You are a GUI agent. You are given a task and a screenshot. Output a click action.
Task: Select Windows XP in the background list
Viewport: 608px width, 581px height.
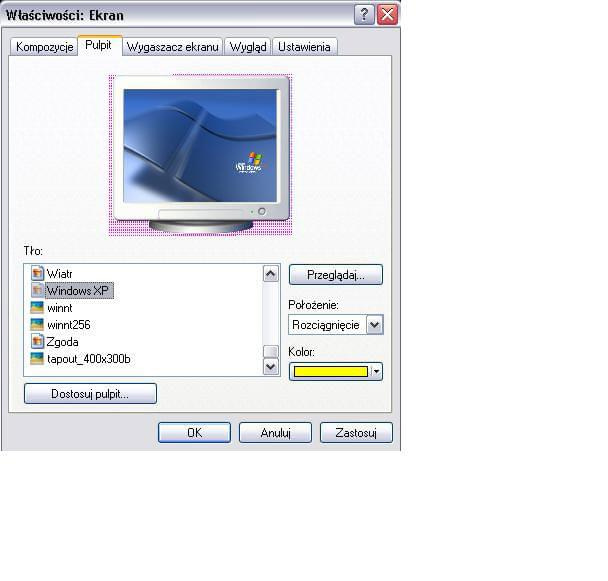click(79, 290)
